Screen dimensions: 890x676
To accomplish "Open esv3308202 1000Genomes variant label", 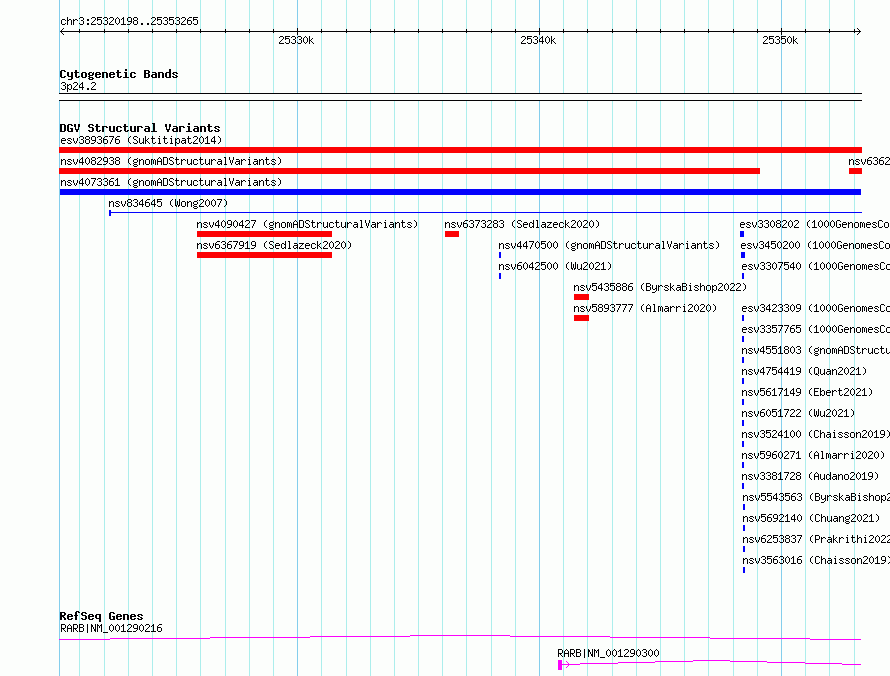I will pyautogui.click(x=815, y=224).
